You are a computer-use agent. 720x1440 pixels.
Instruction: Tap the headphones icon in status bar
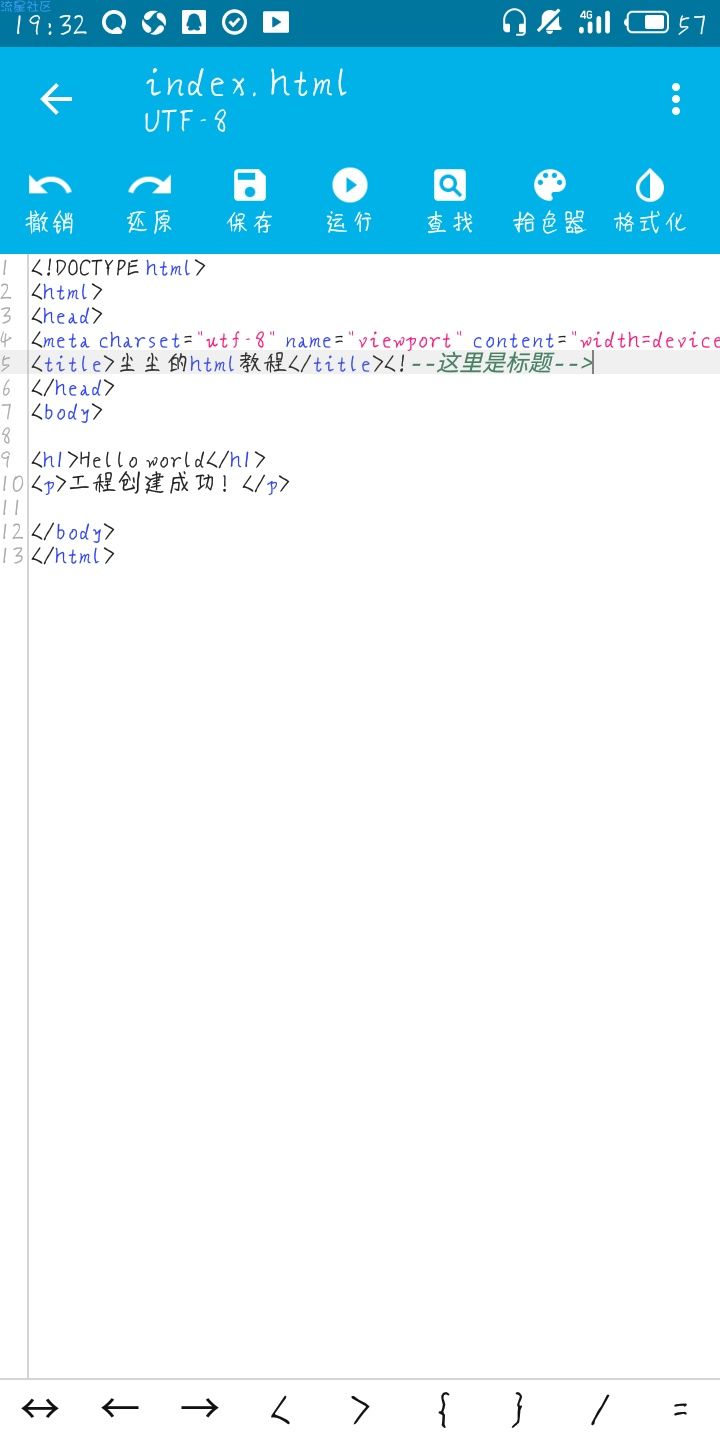pyautogui.click(x=514, y=22)
